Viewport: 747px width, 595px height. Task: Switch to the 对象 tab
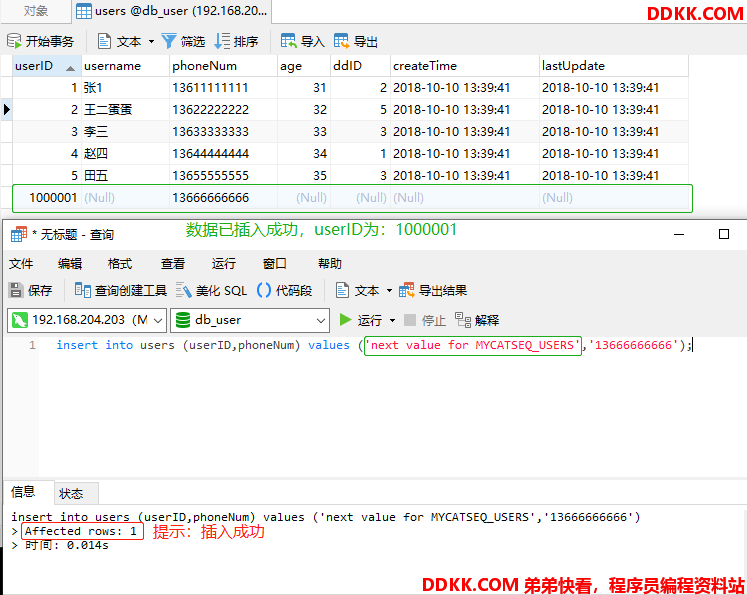pyautogui.click(x=36, y=11)
